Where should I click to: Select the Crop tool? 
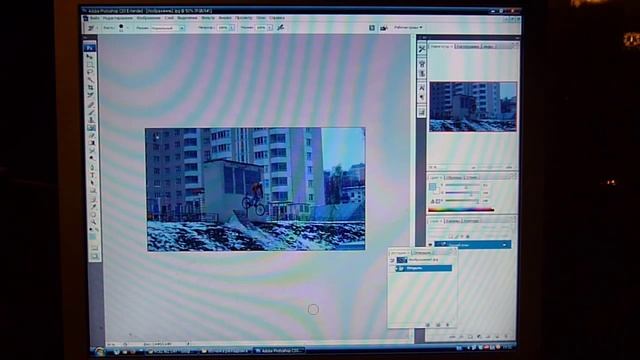point(90,87)
